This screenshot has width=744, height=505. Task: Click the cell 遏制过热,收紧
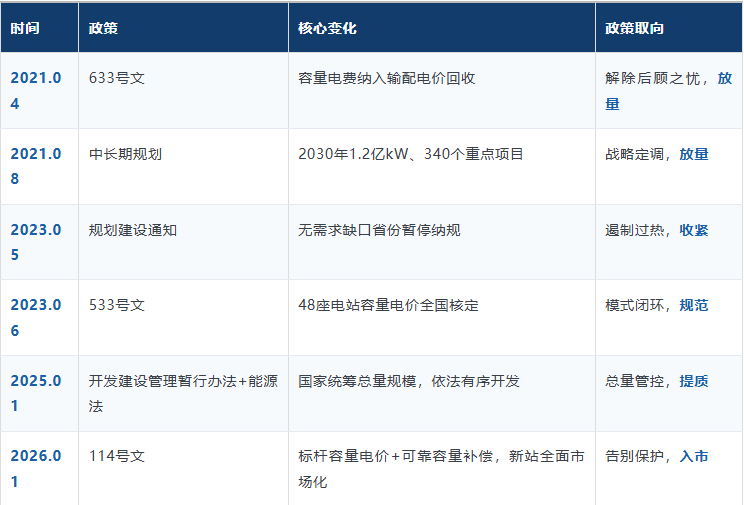click(669, 242)
